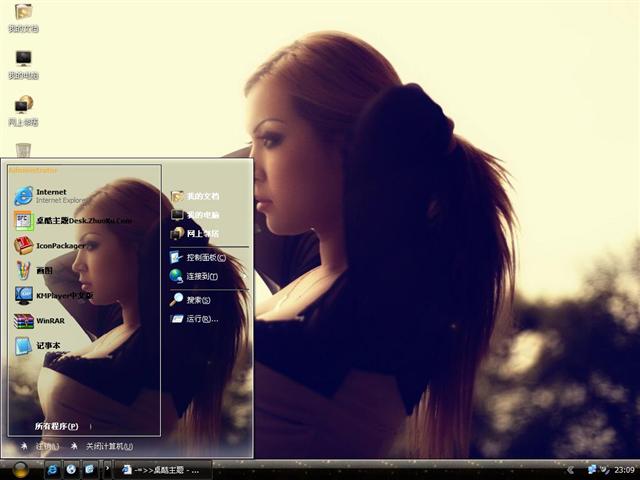640x480 pixels.
Task: Click the globe icon in Quick Launch
Action: (x=71, y=470)
